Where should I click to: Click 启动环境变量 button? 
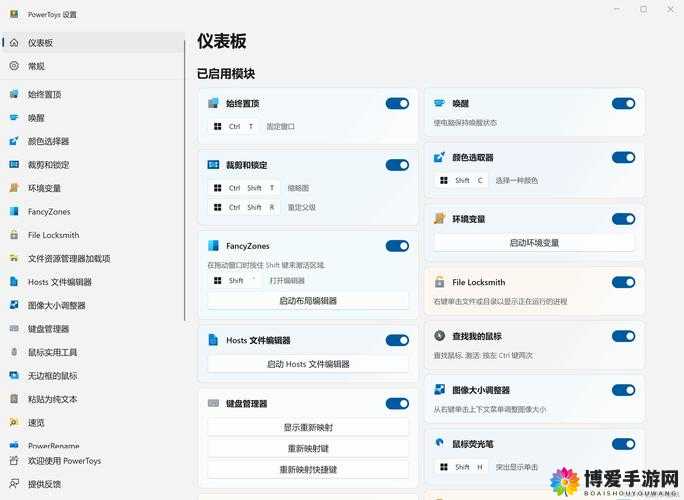pyautogui.click(x=534, y=243)
